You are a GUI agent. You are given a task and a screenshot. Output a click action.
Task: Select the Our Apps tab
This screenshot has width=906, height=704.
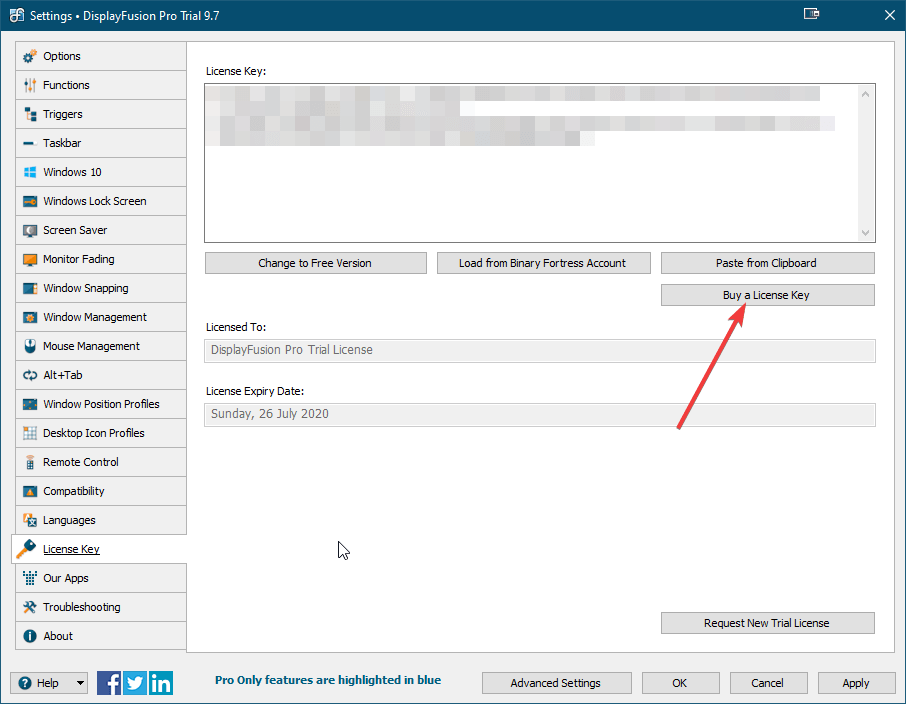[101, 578]
